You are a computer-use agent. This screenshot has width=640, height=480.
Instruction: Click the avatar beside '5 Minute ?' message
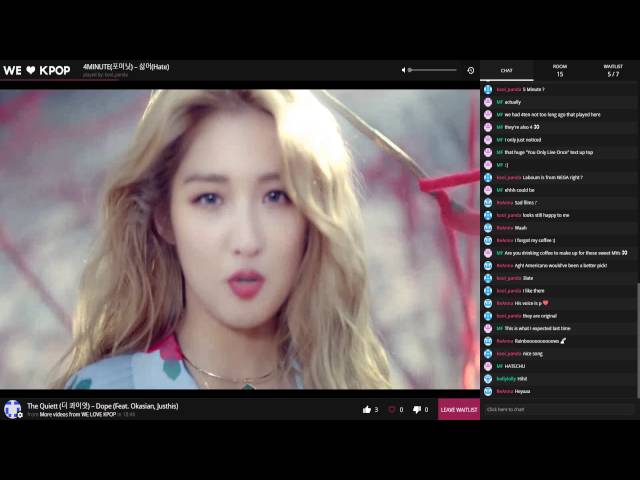click(488, 89)
